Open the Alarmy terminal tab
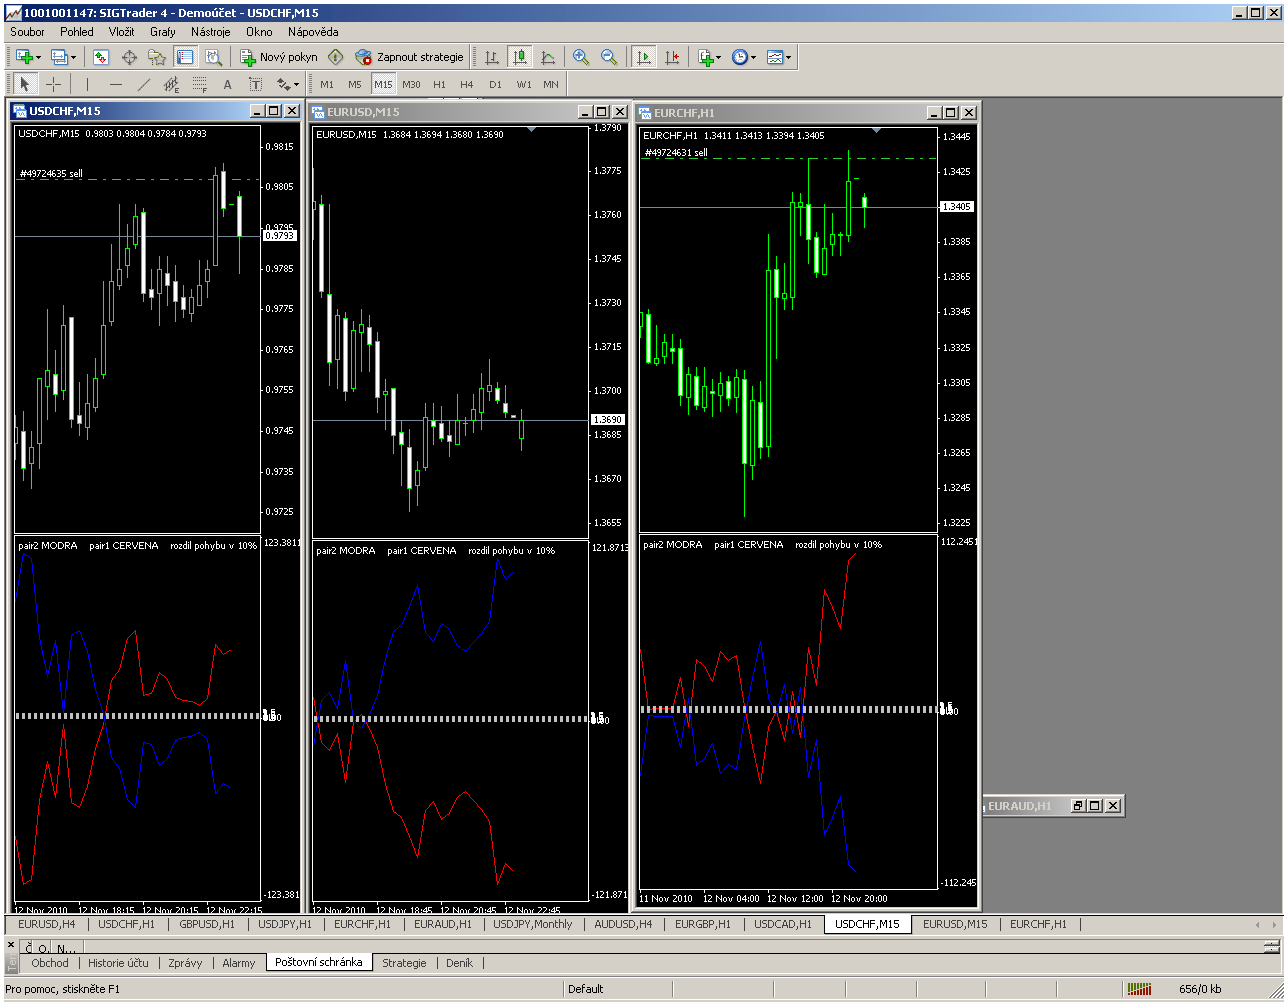This screenshot has height=1002, width=1288. pyautogui.click(x=238, y=963)
